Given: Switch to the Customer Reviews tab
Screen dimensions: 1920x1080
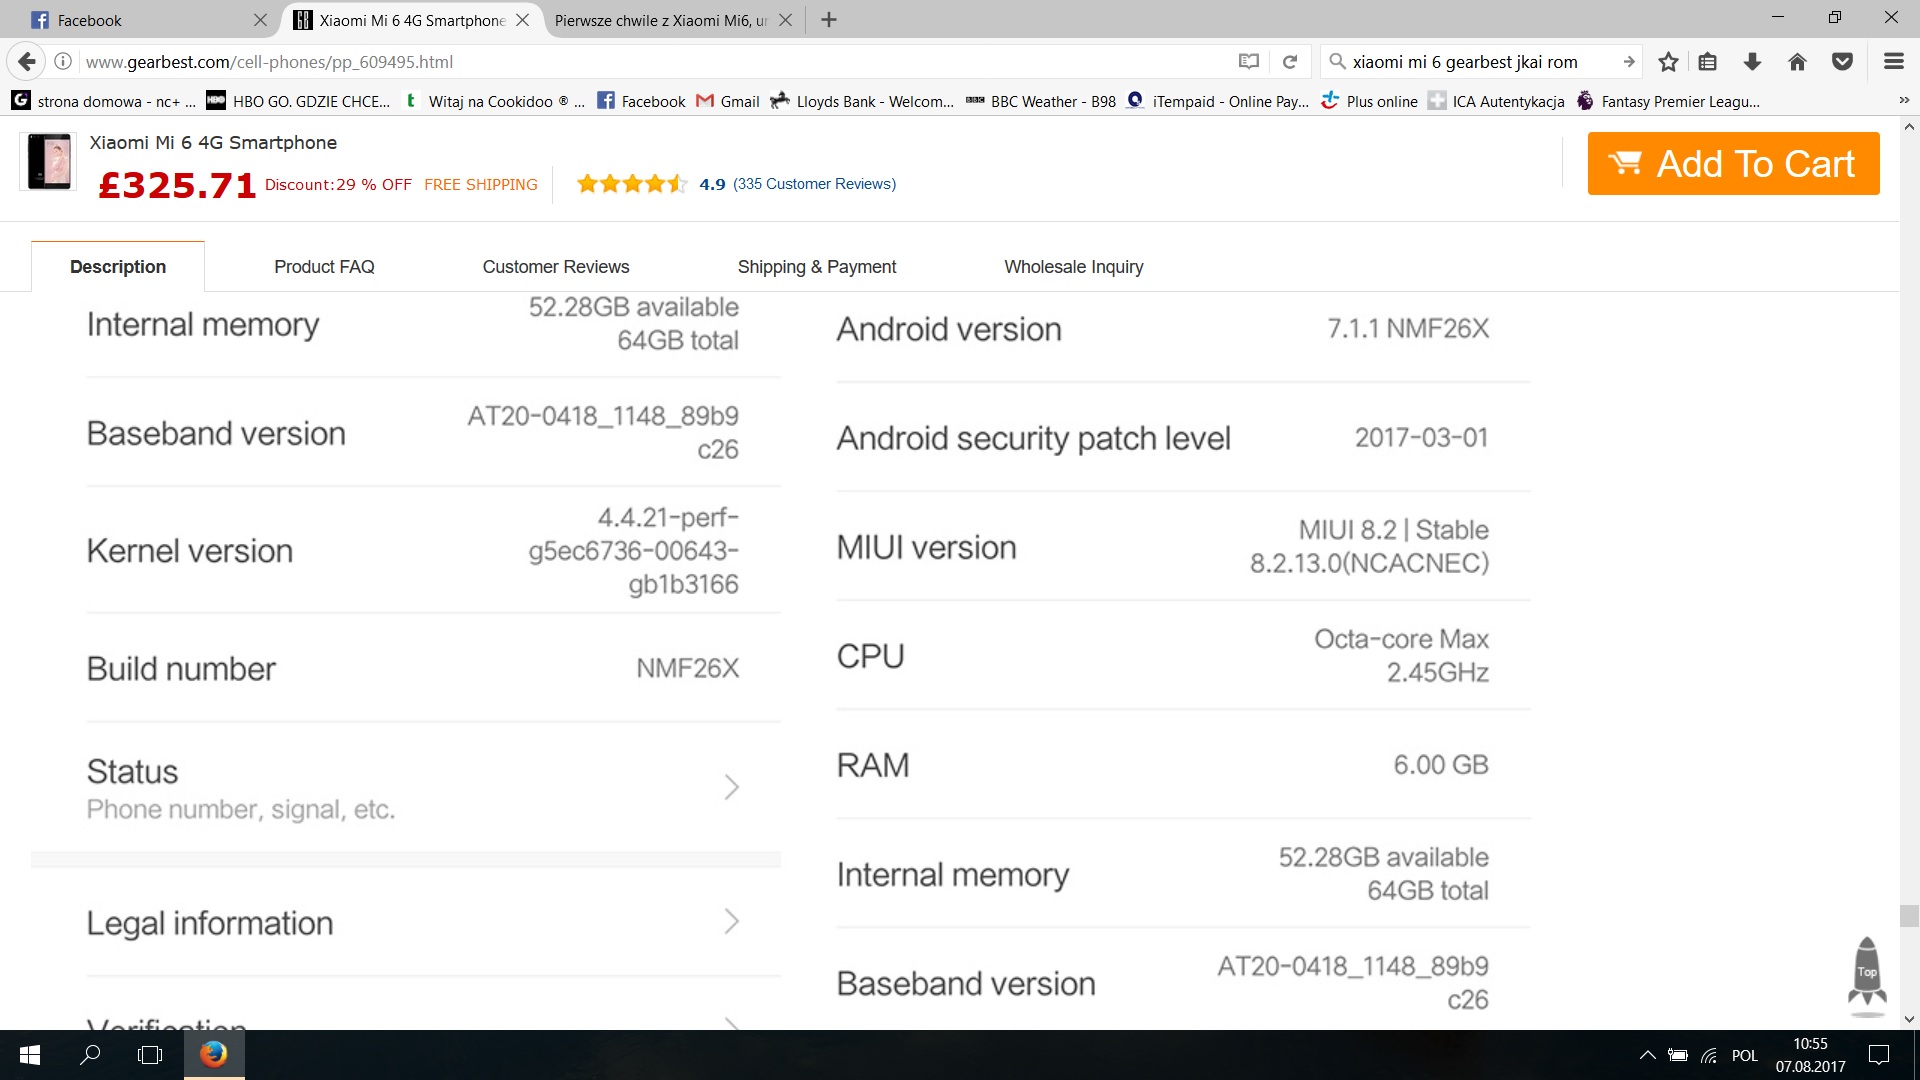Looking at the screenshot, I should (555, 267).
